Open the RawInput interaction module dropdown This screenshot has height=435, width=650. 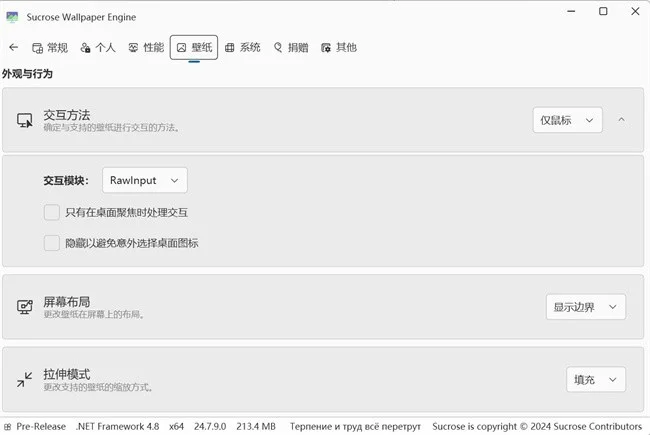coord(145,180)
